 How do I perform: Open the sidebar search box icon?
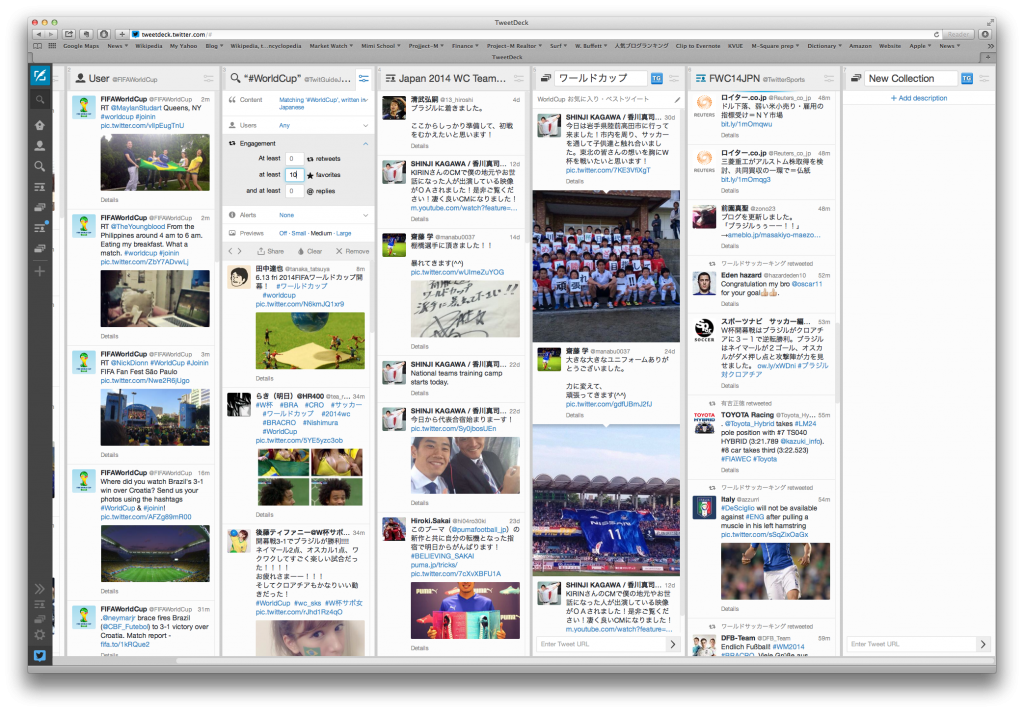pos(40,100)
